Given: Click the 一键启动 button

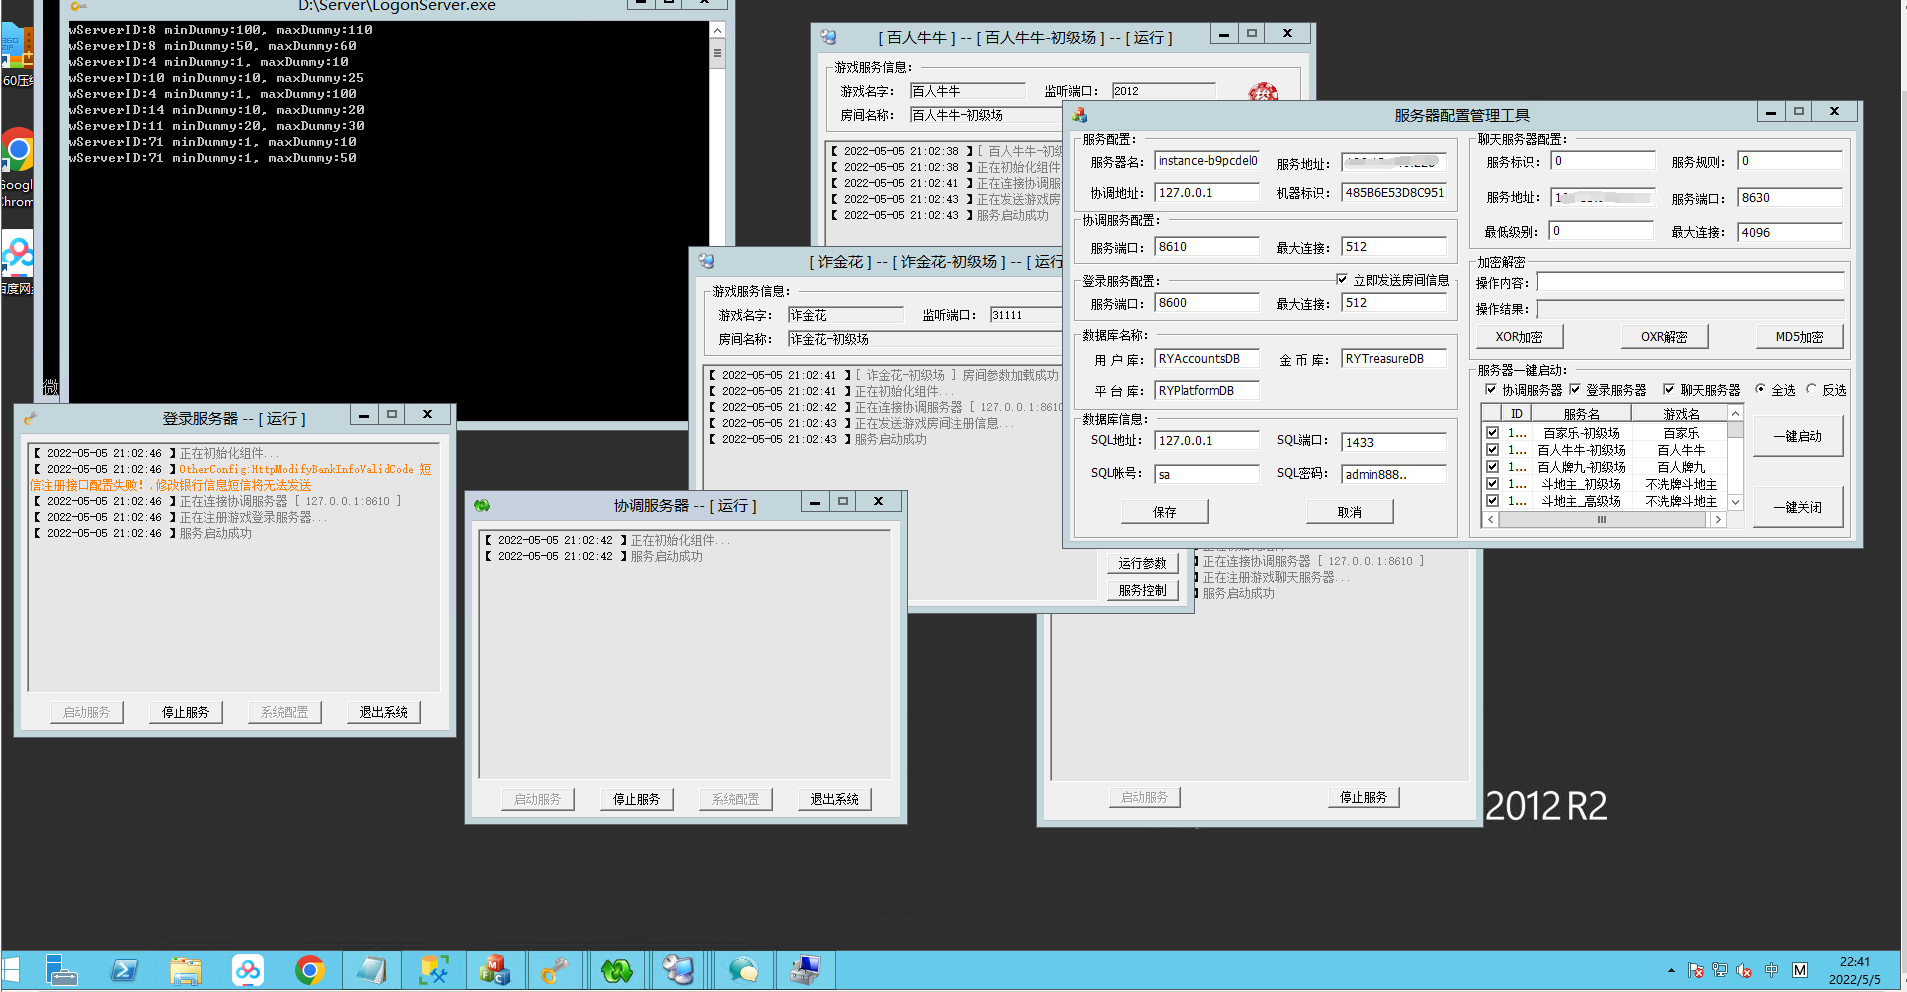Looking at the screenshot, I should click(x=1797, y=437).
